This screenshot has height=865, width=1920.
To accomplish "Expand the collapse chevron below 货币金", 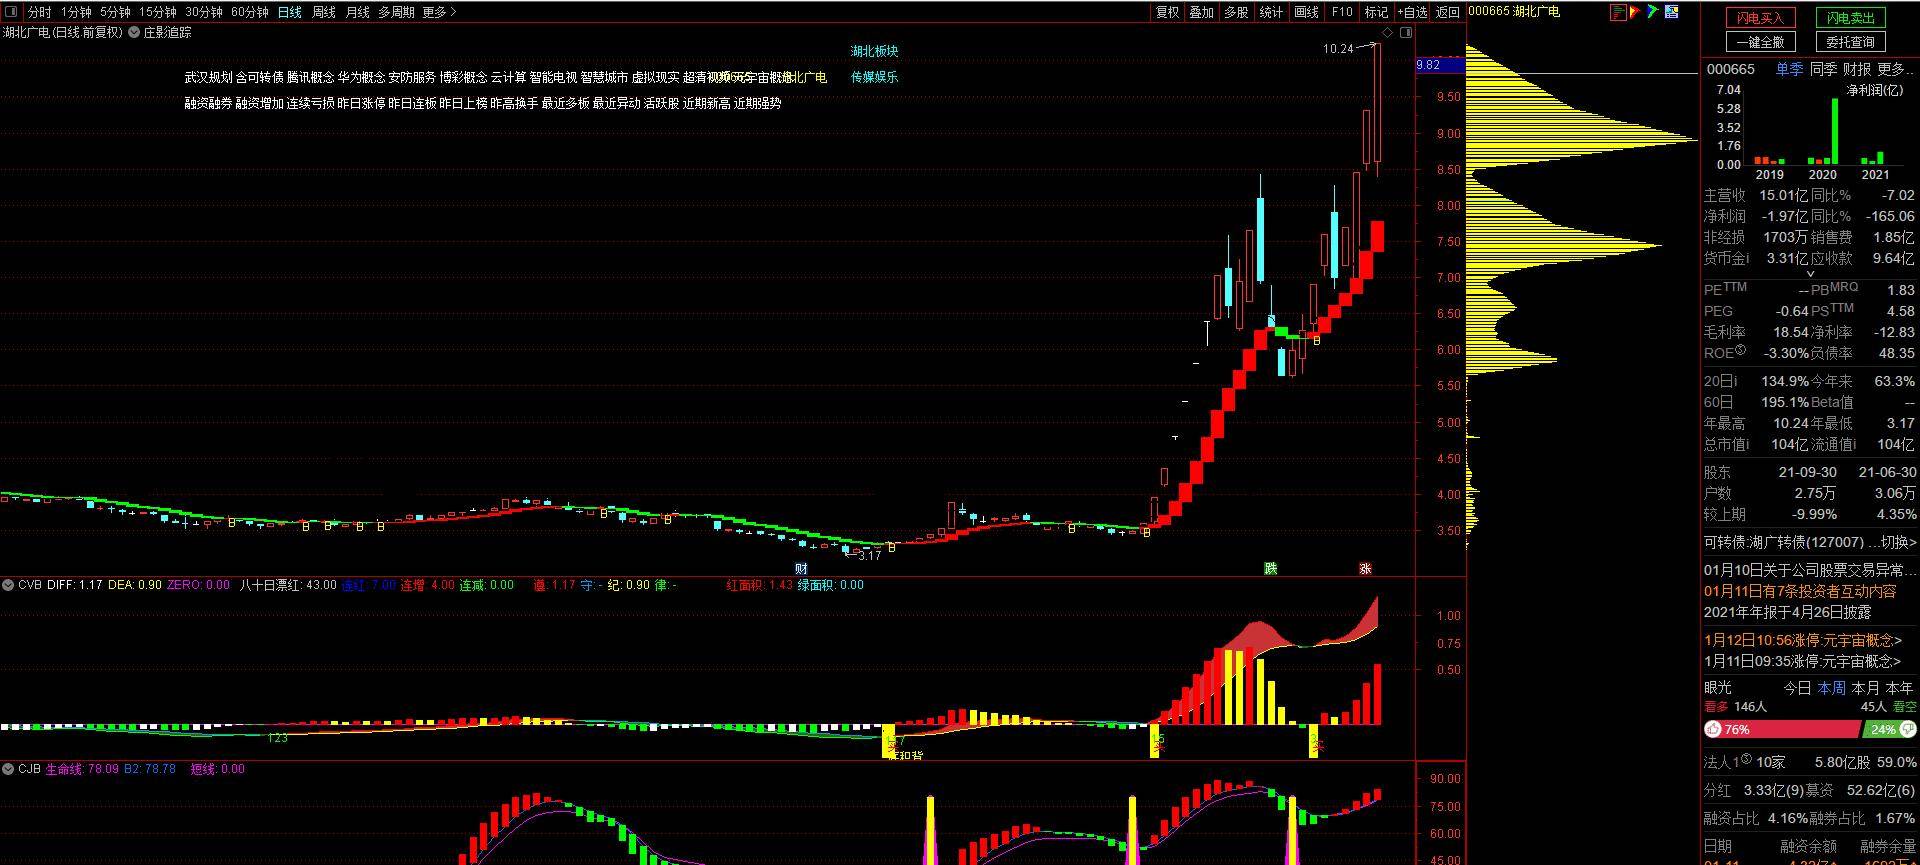I will [1810, 273].
